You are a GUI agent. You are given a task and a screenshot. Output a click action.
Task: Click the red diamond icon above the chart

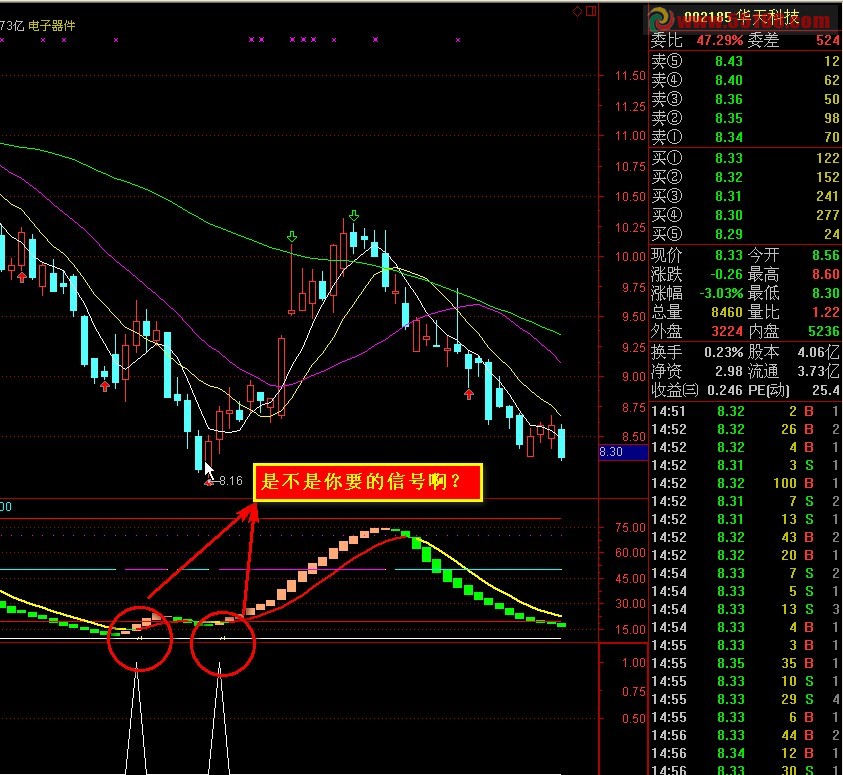577,11
